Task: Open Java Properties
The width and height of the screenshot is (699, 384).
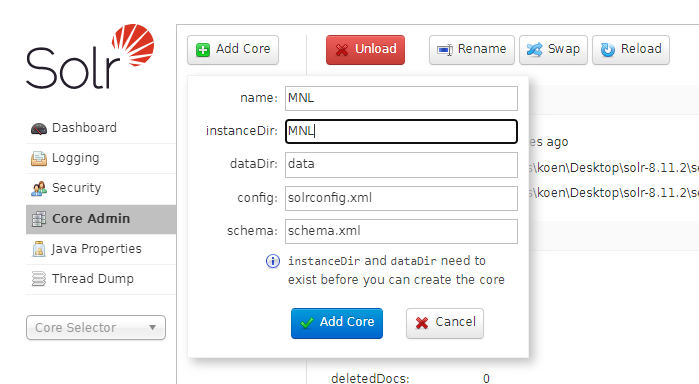Action: [101, 249]
